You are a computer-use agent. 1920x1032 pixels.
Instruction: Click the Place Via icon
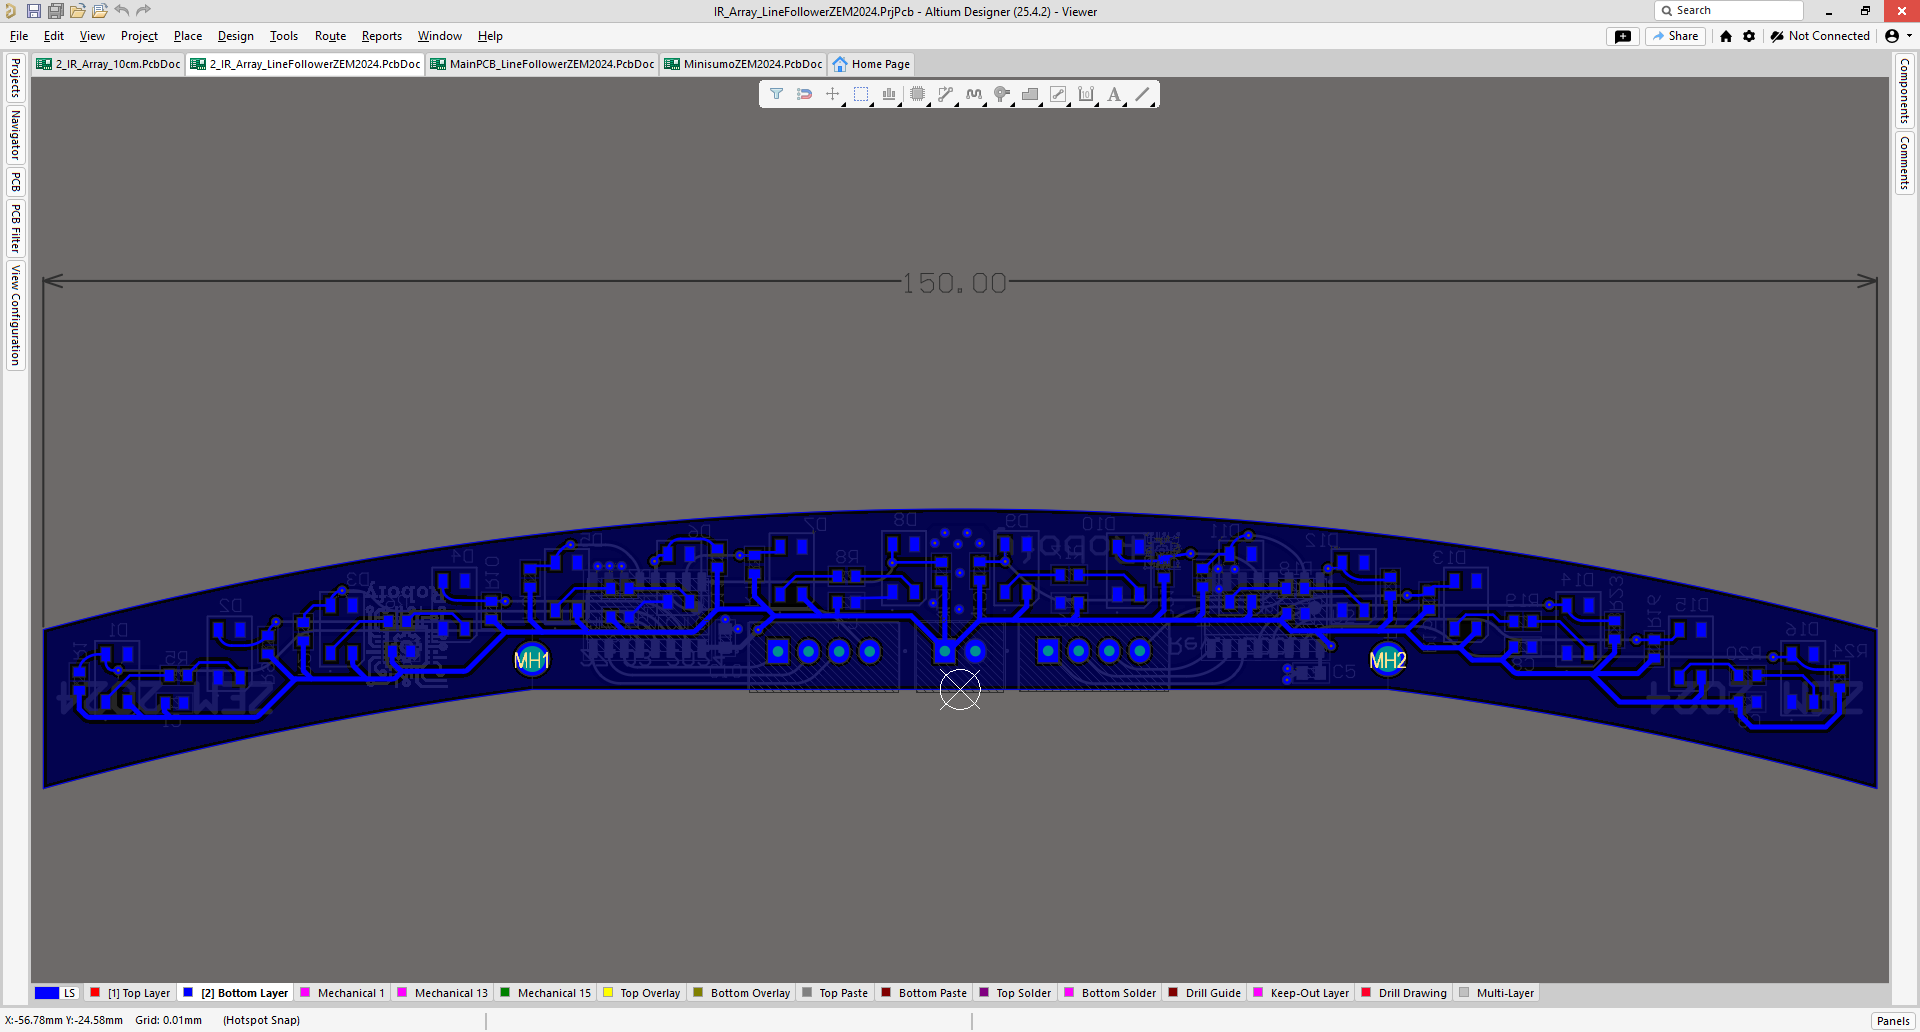(1002, 94)
